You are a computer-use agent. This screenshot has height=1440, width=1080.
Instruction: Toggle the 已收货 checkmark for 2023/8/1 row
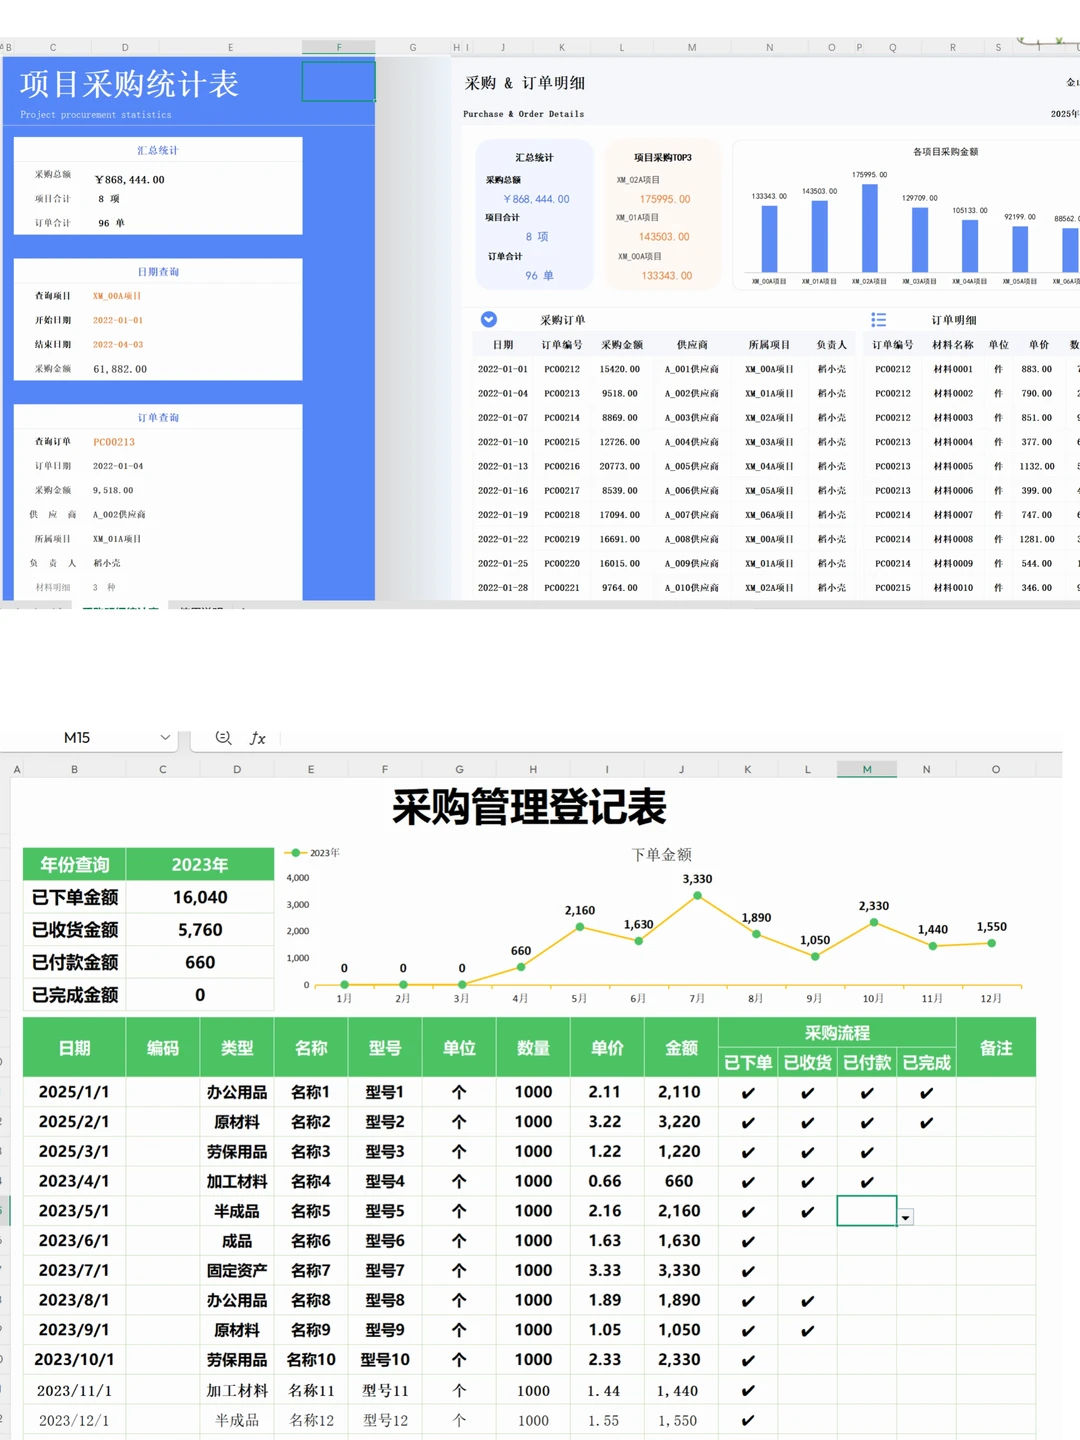806,1300
